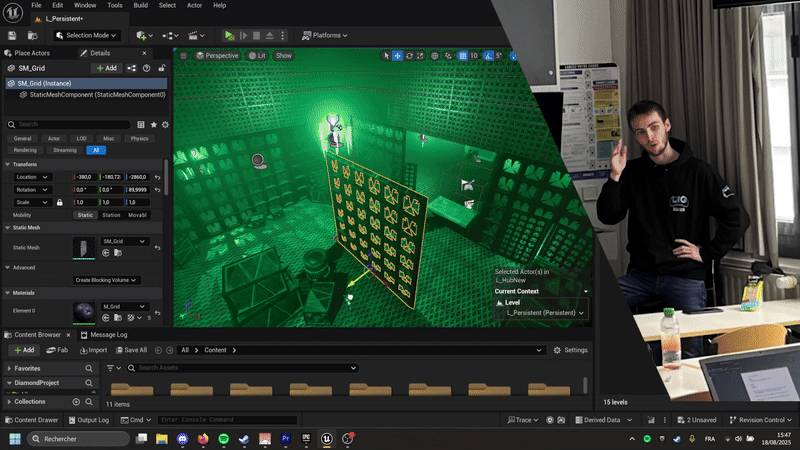This screenshot has width=800, height=450.
Task: Toggle the Scale lock ratio icon
Action: (60, 202)
